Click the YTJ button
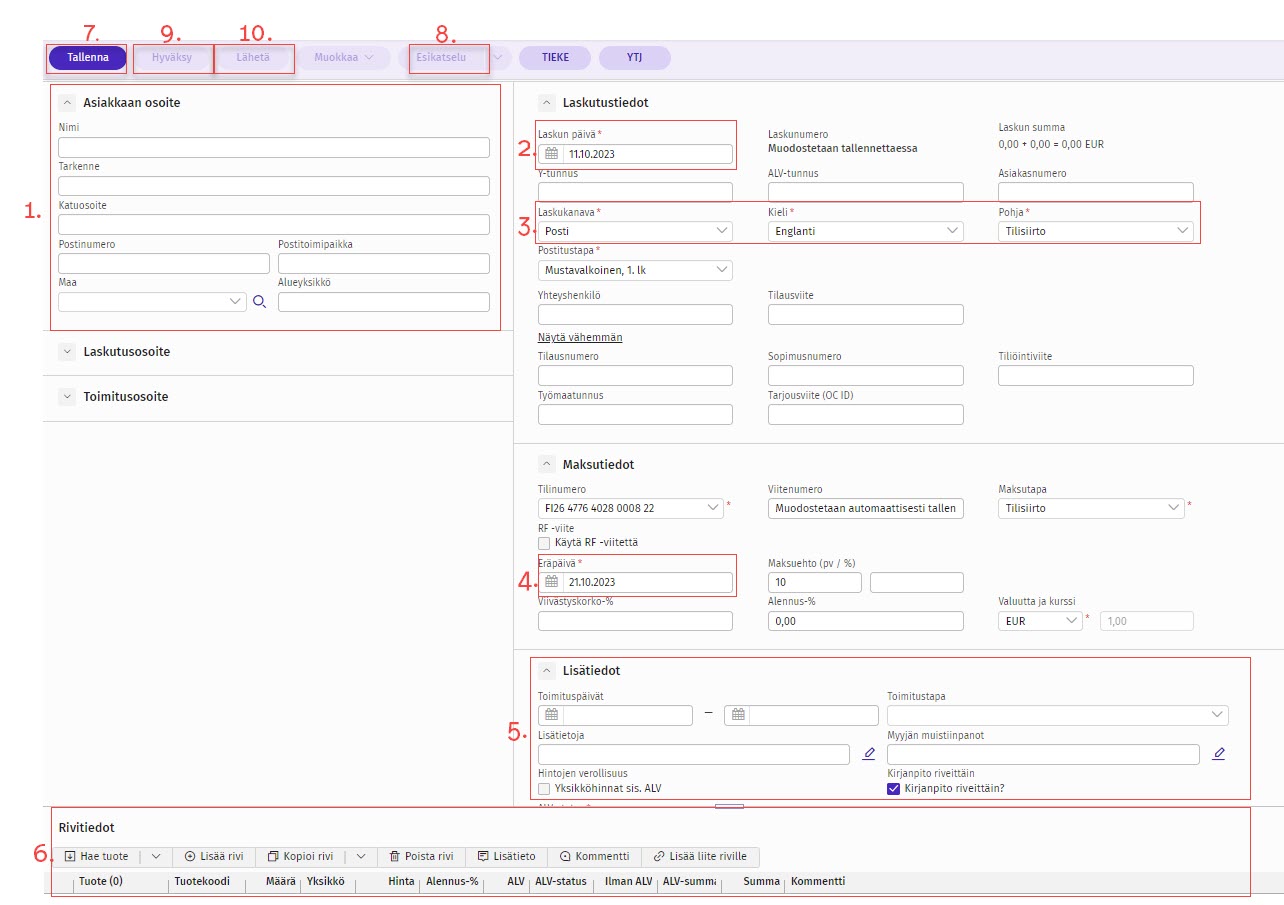Image resolution: width=1284 pixels, height=905 pixels. (634, 58)
